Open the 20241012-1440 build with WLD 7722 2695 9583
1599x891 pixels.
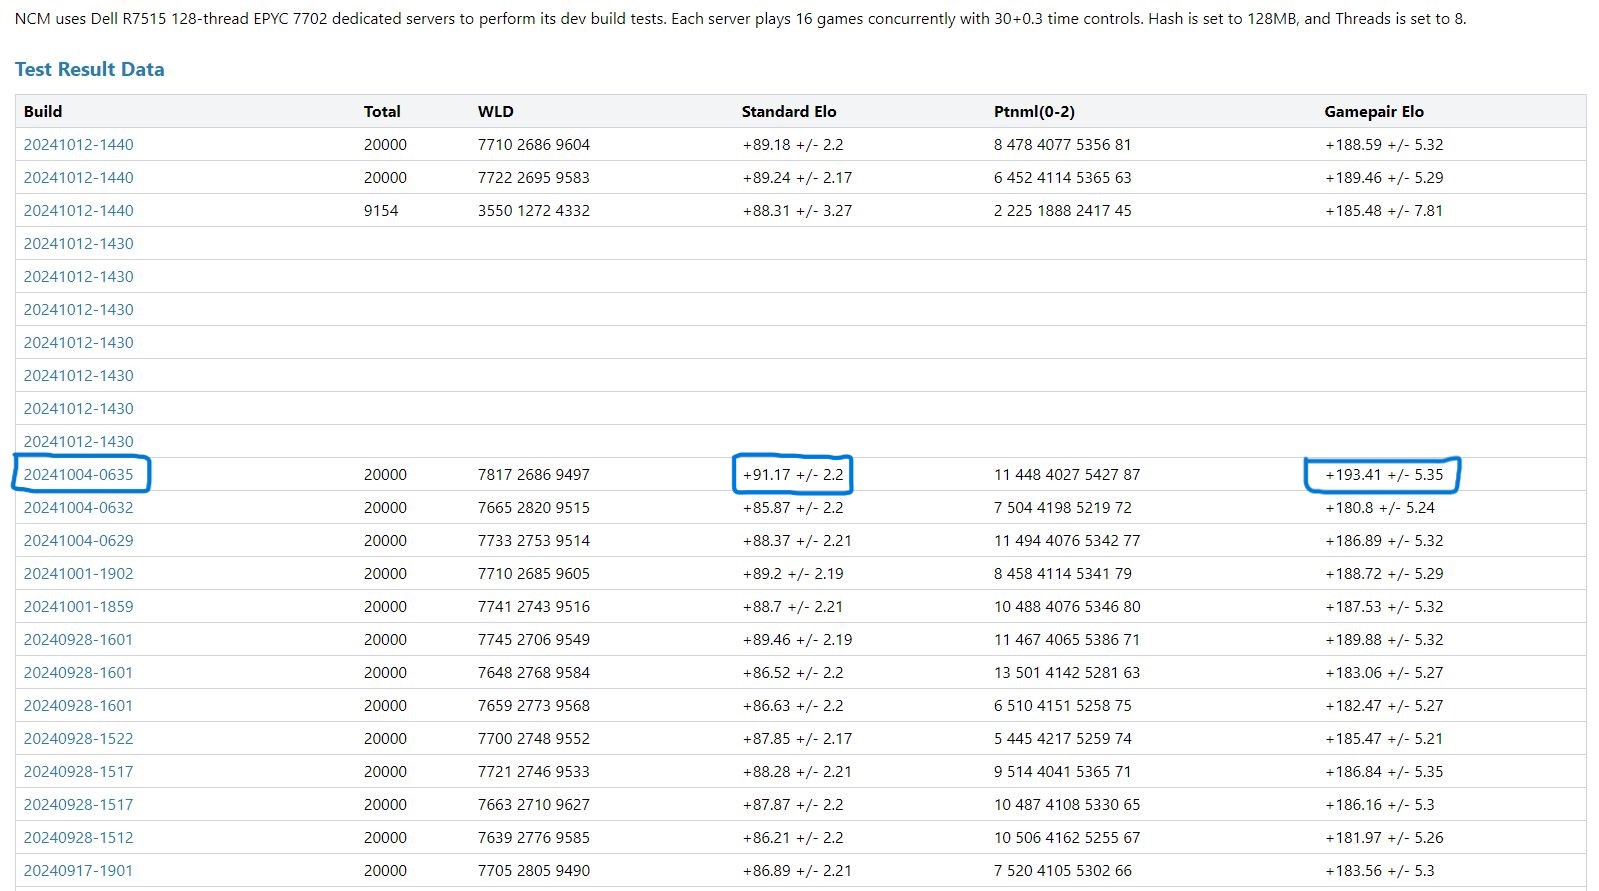coord(78,177)
